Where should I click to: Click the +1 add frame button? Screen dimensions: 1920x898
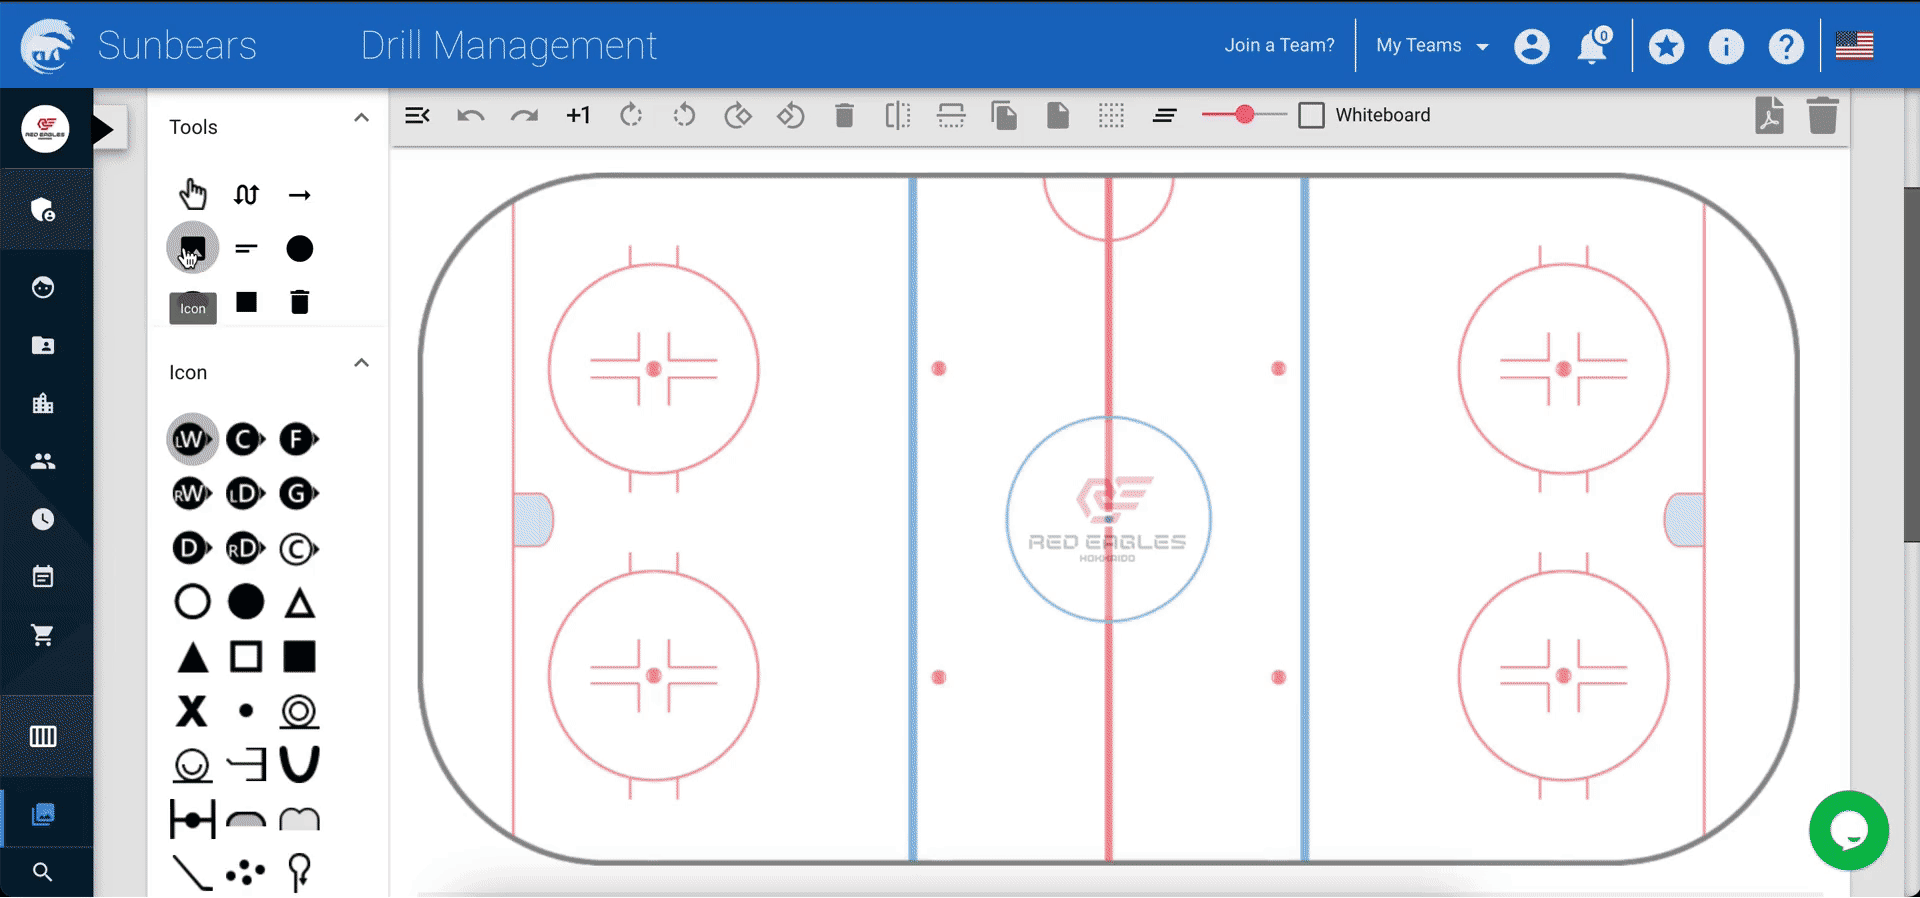[x=578, y=115]
